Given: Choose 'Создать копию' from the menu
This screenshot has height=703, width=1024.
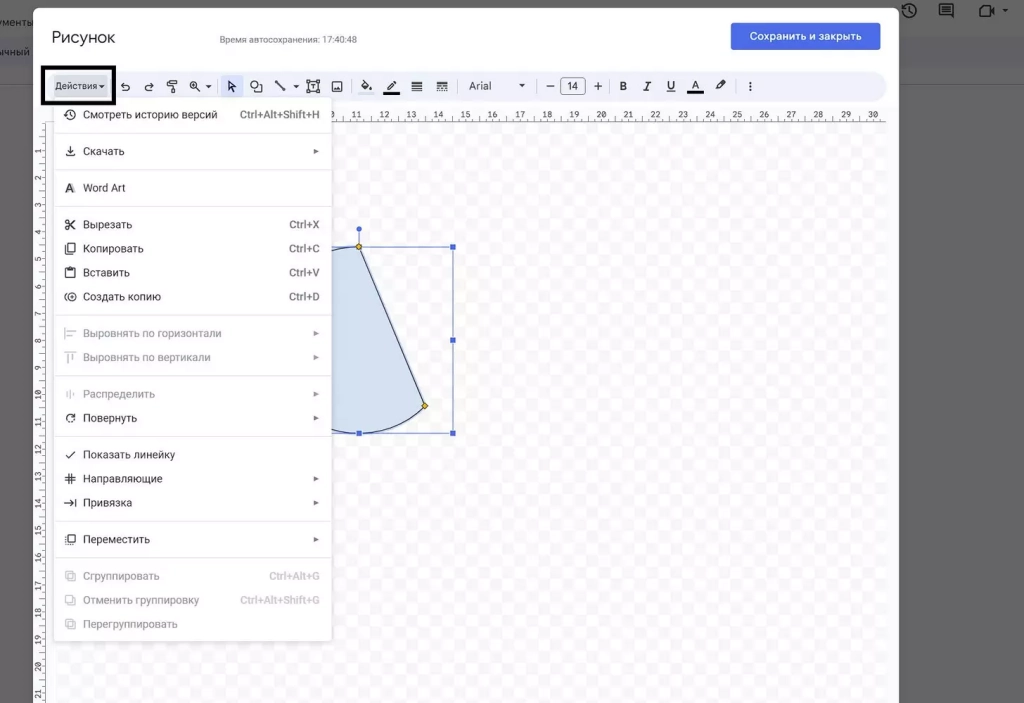Looking at the screenshot, I should [x=121, y=297].
